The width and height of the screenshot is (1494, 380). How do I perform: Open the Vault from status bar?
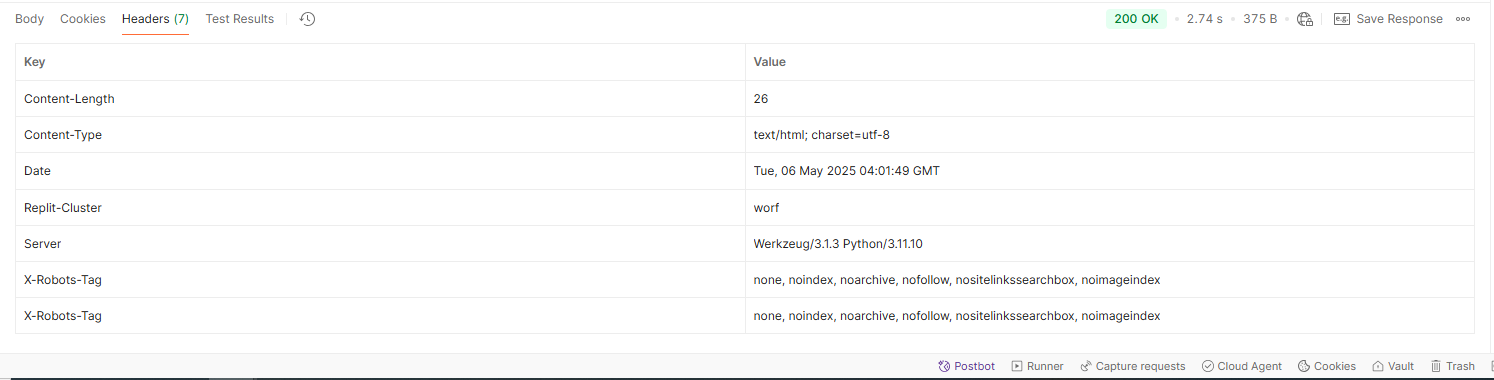coord(1393,366)
